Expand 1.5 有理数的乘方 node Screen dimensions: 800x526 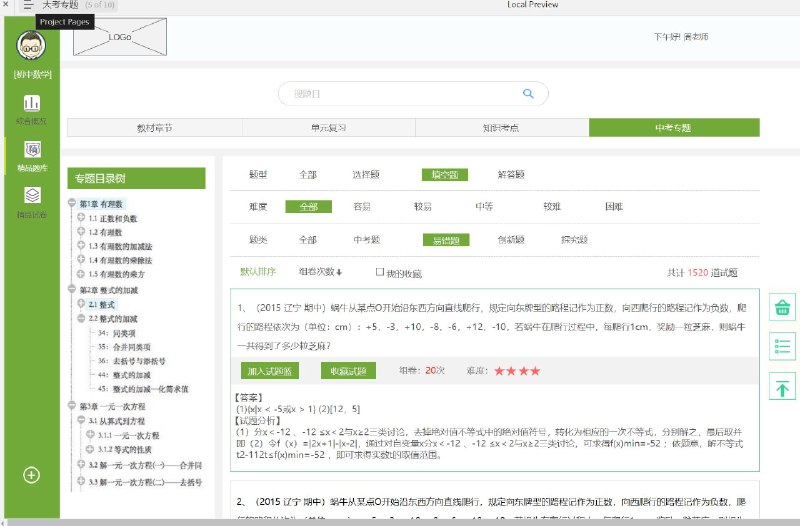click(81, 273)
